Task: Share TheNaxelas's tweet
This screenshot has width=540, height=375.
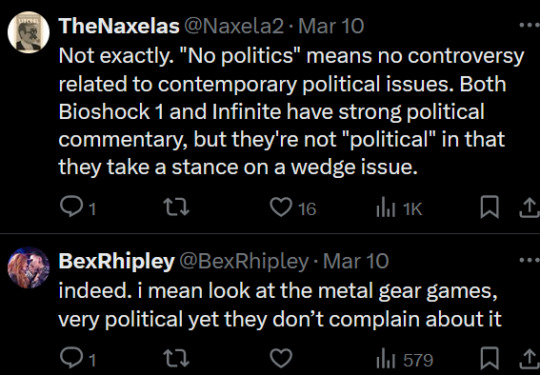Action: 529,208
